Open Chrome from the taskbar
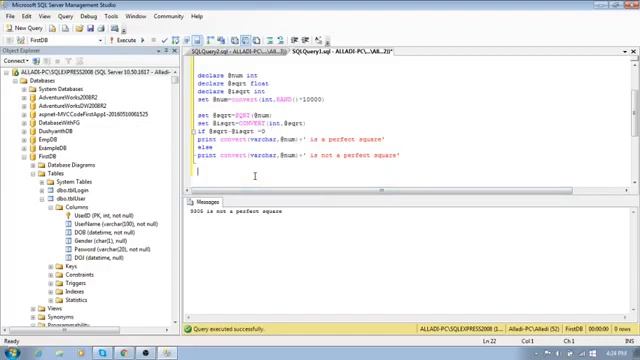 click(x=124, y=353)
